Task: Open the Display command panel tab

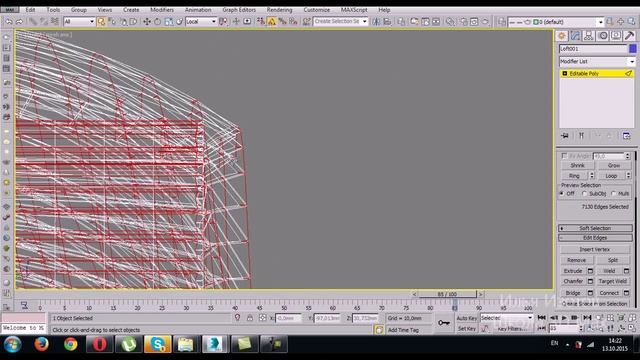Action: click(x=616, y=36)
